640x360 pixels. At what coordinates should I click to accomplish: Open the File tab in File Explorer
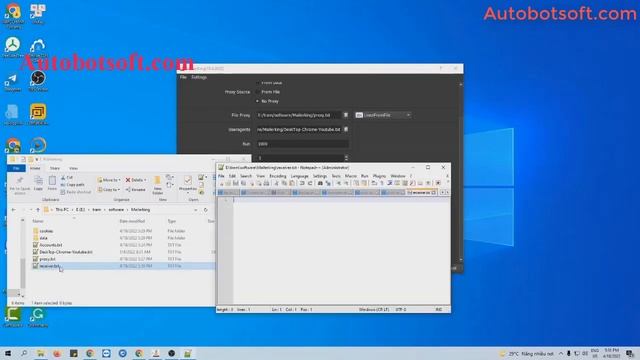coord(16,168)
